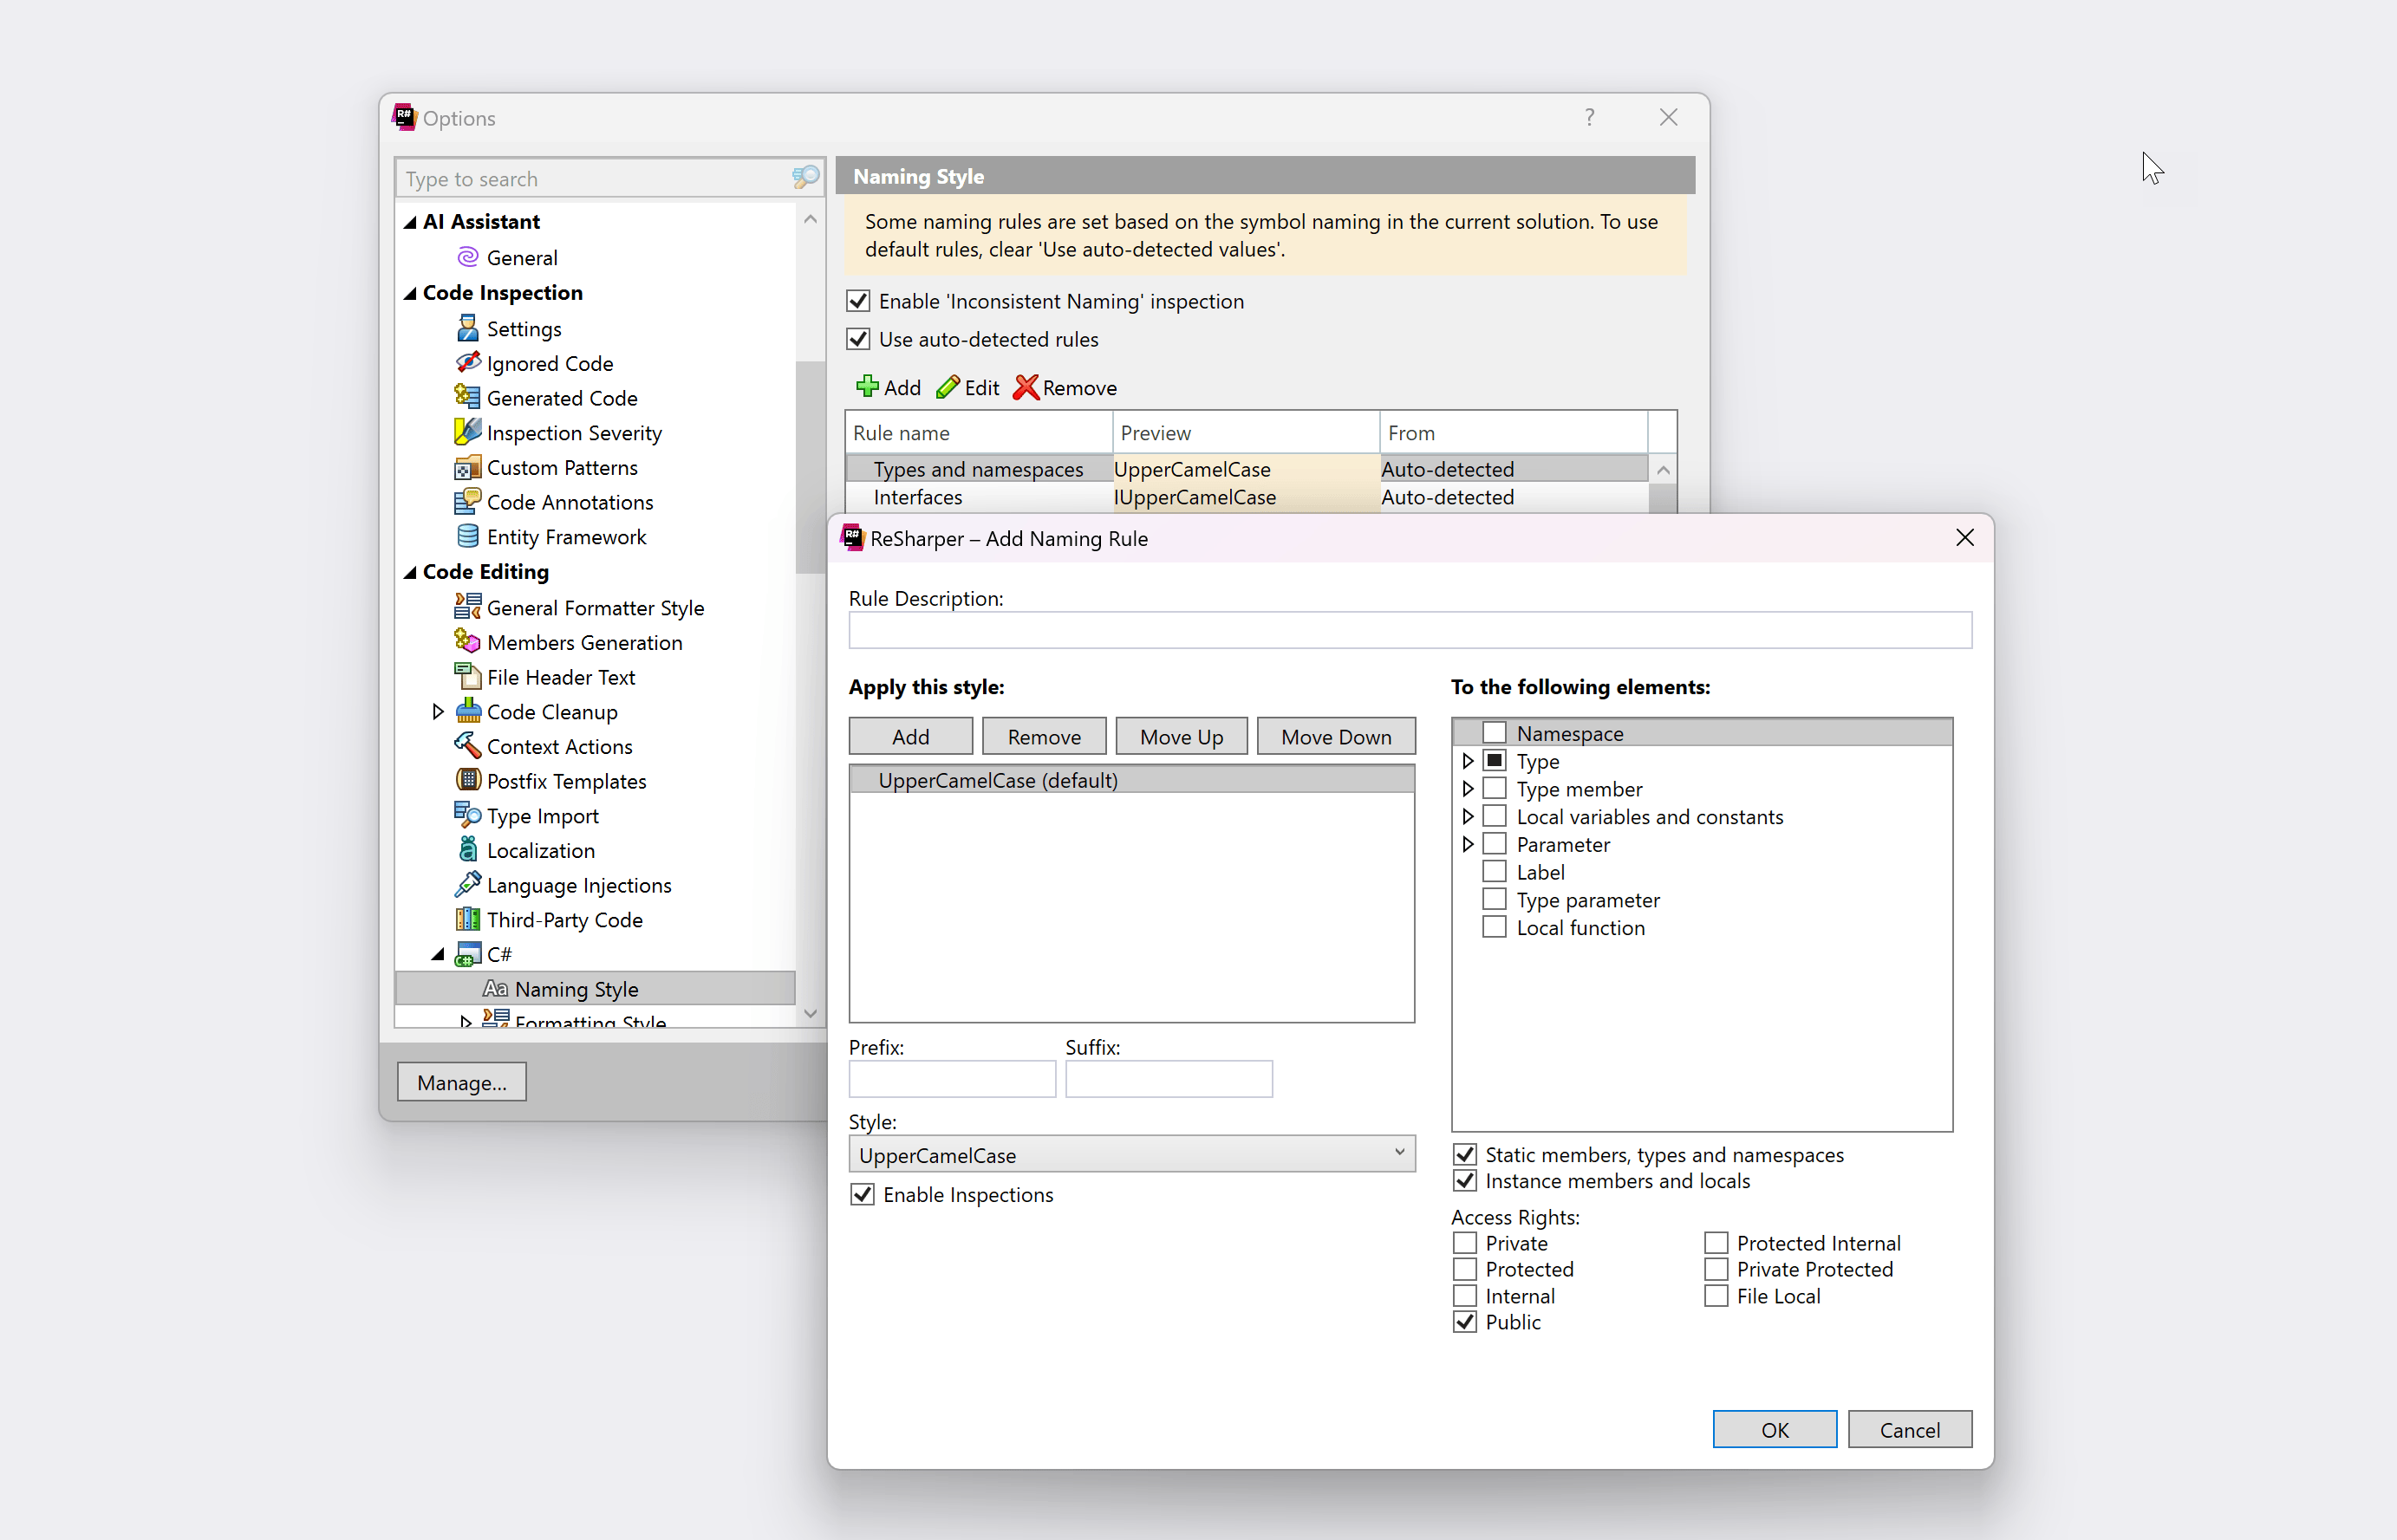Click the pencil Edit rule icon
The image size is (2397, 1540).
click(x=947, y=387)
